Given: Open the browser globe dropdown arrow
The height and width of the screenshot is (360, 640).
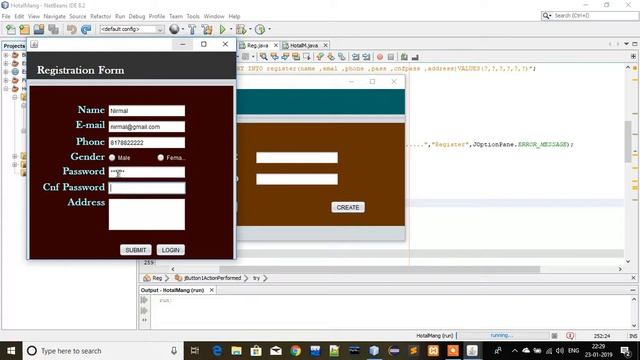Looking at the screenshot, I should pyautogui.click(x=182, y=29).
